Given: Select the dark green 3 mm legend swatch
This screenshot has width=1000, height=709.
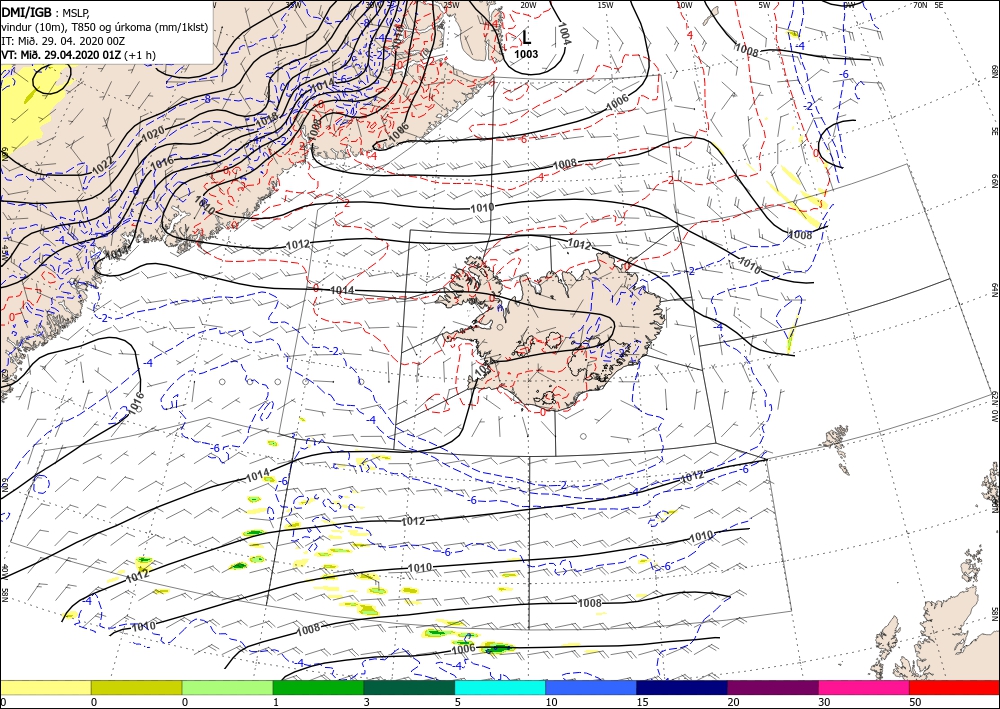Looking at the screenshot, I should pos(409,687).
